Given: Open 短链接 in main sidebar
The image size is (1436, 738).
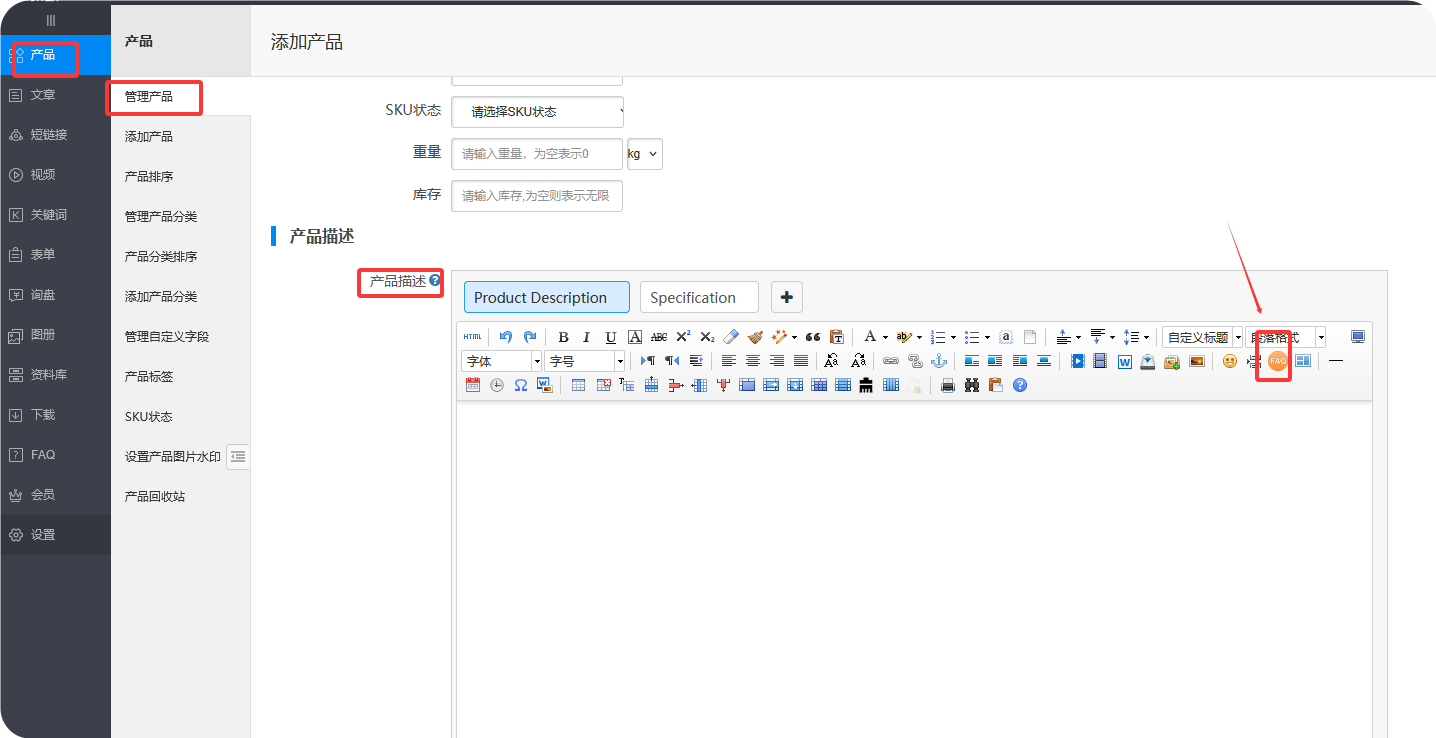Looking at the screenshot, I should point(55,135).
